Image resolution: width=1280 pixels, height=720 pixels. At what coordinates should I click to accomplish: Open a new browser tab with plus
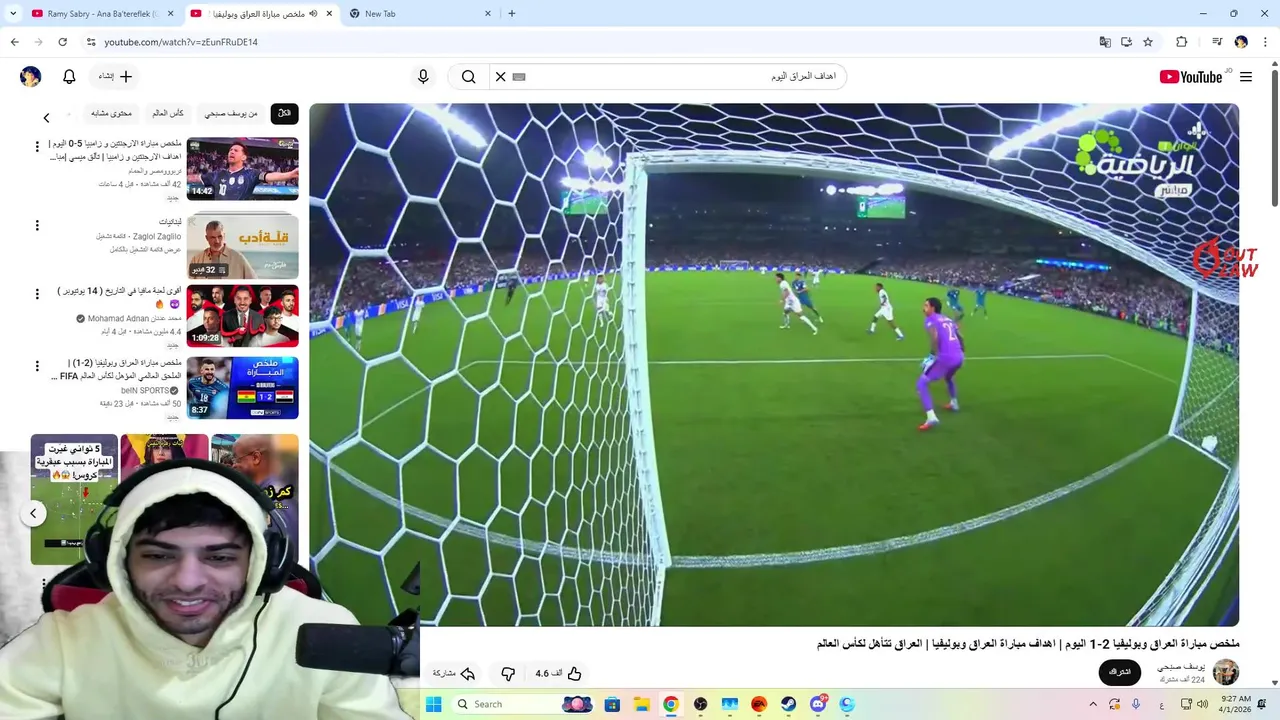click(x=512, y=14)
